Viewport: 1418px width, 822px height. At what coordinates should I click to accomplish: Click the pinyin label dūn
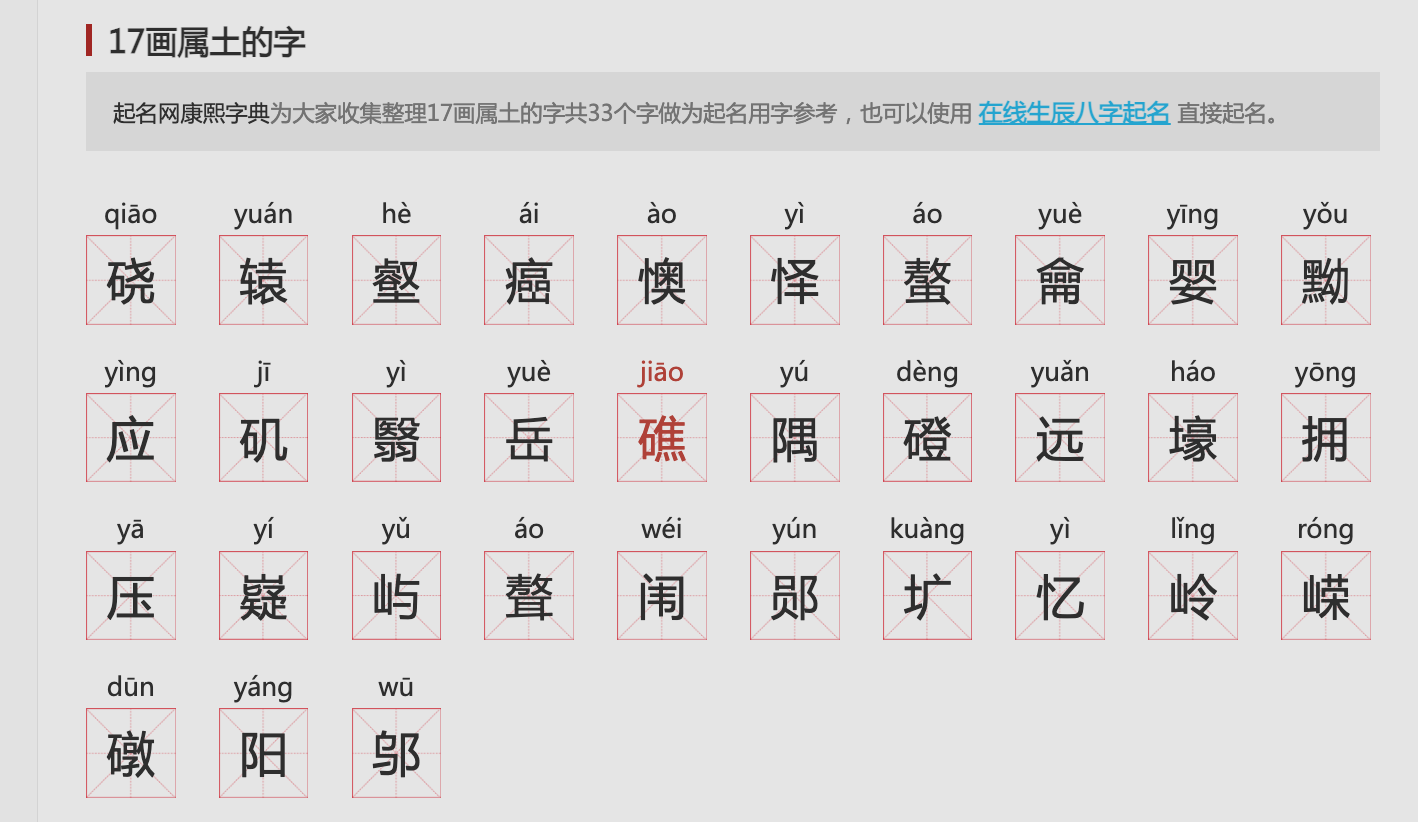click(131, 687)
